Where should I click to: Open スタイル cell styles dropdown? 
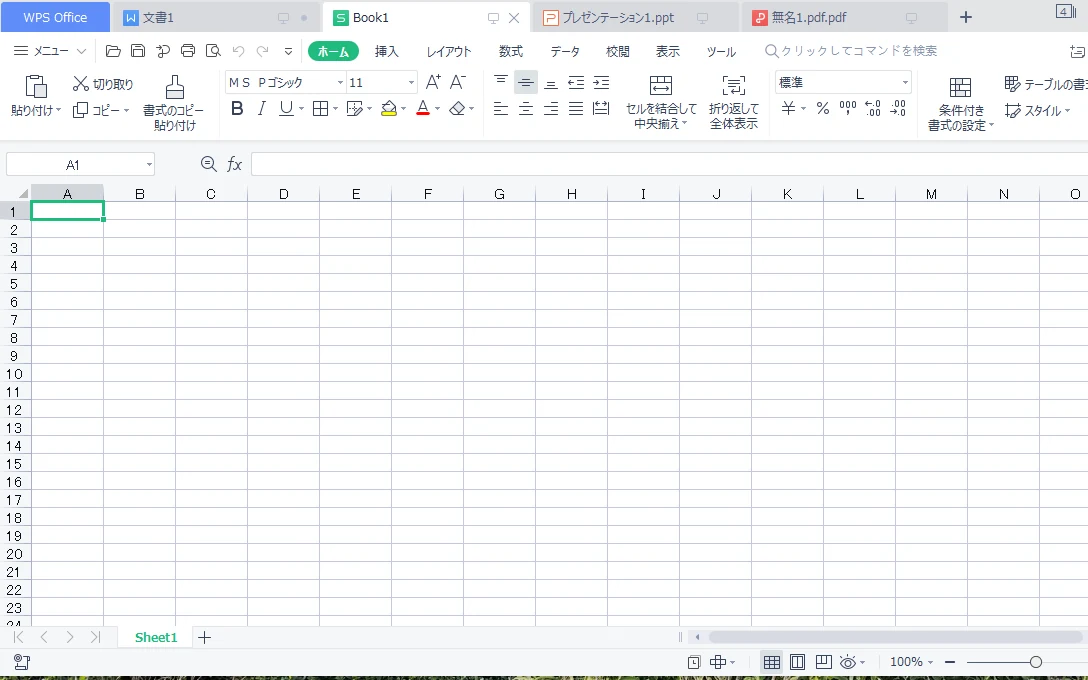tap(1037, 110)
